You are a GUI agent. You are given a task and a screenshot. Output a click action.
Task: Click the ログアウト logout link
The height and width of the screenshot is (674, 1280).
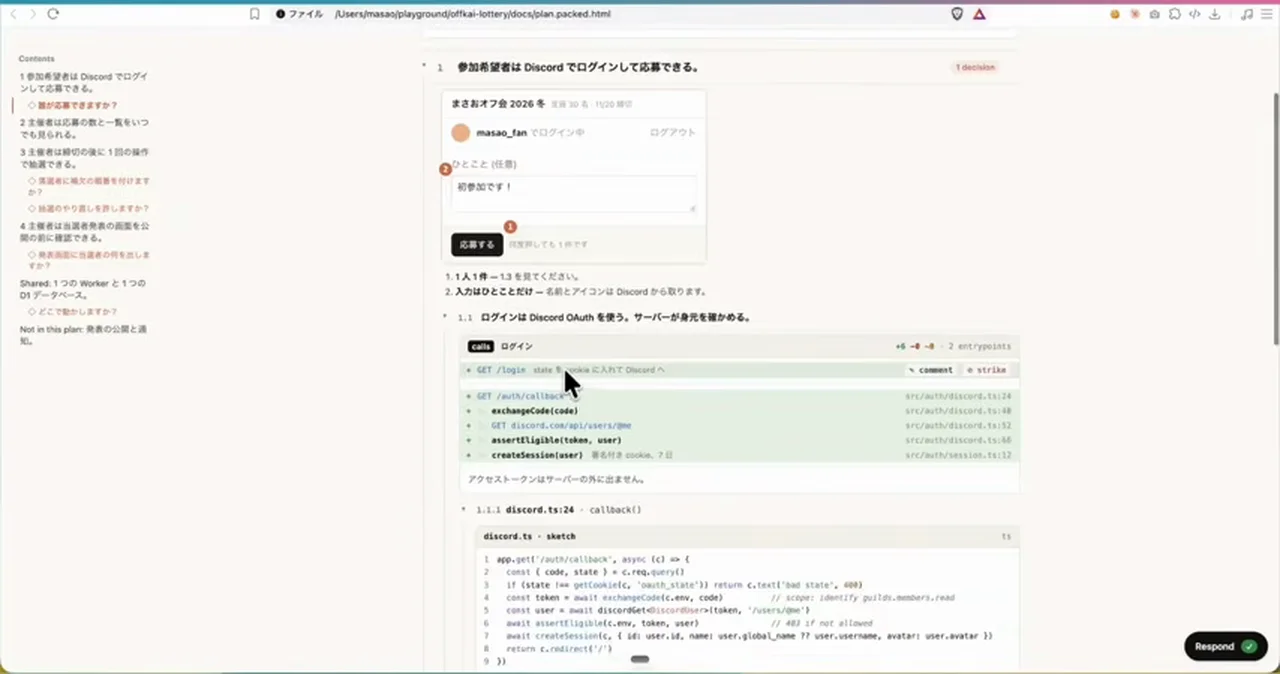[x=672, y=132]
